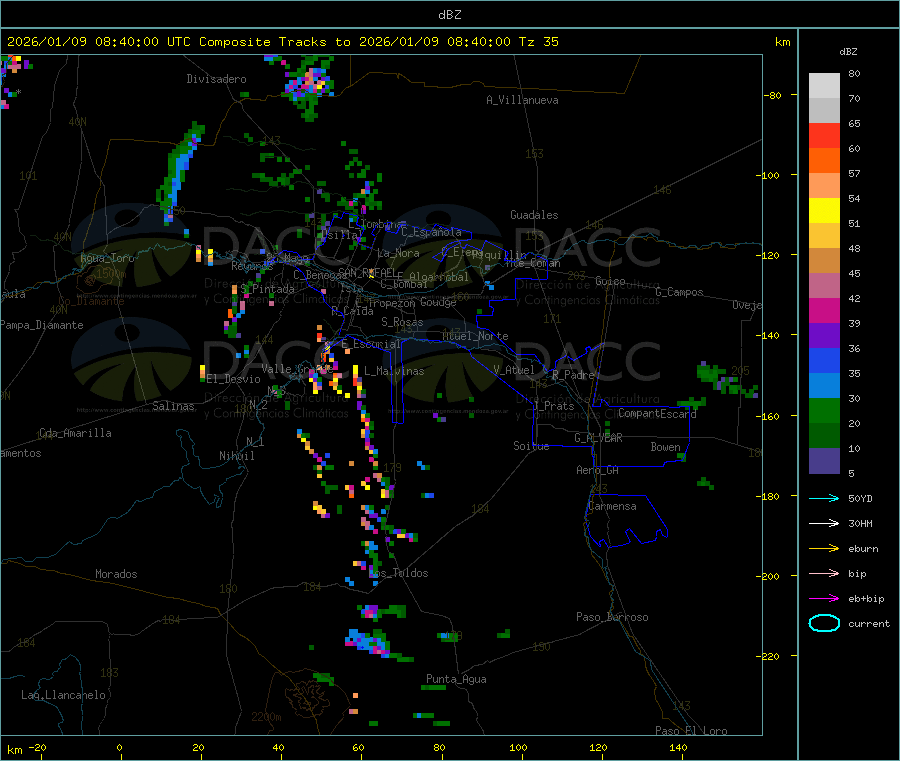Click the A_Villanueva place label

tap(522, 100)
